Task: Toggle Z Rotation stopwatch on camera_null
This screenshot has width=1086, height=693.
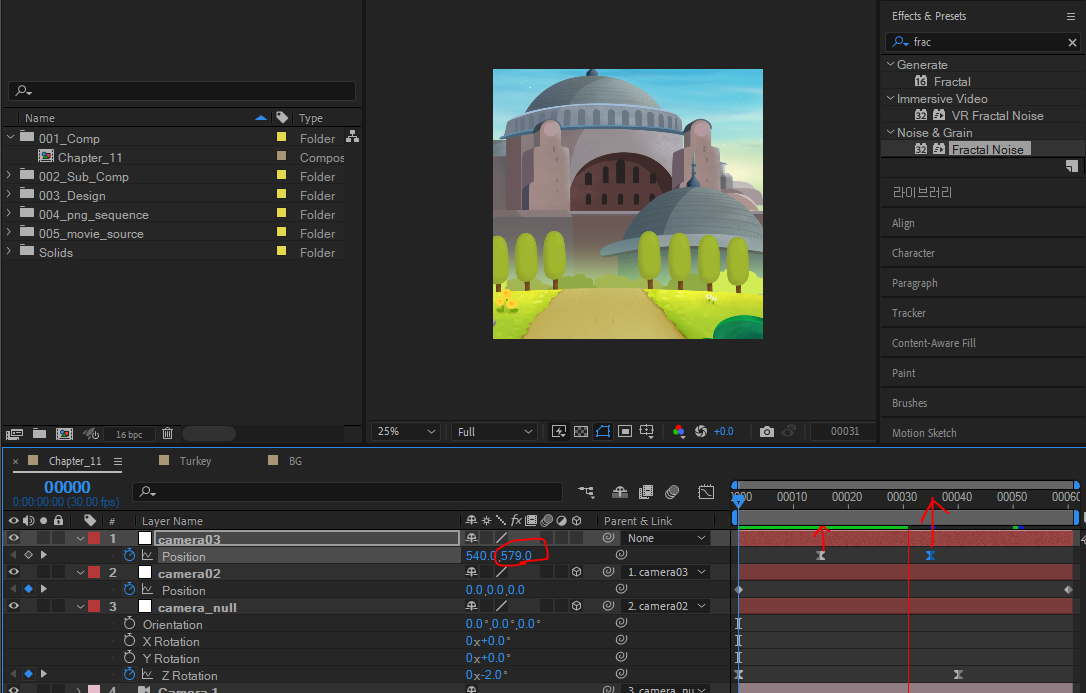Action: [129, 674]
